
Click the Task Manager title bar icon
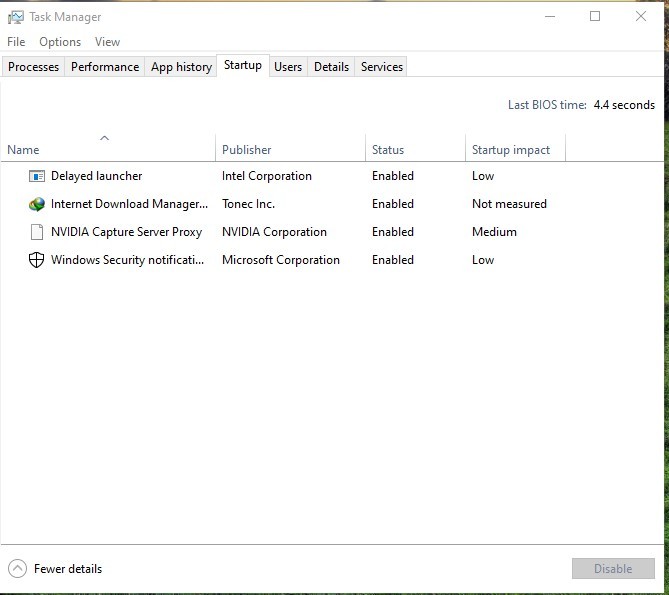(16, 17)
